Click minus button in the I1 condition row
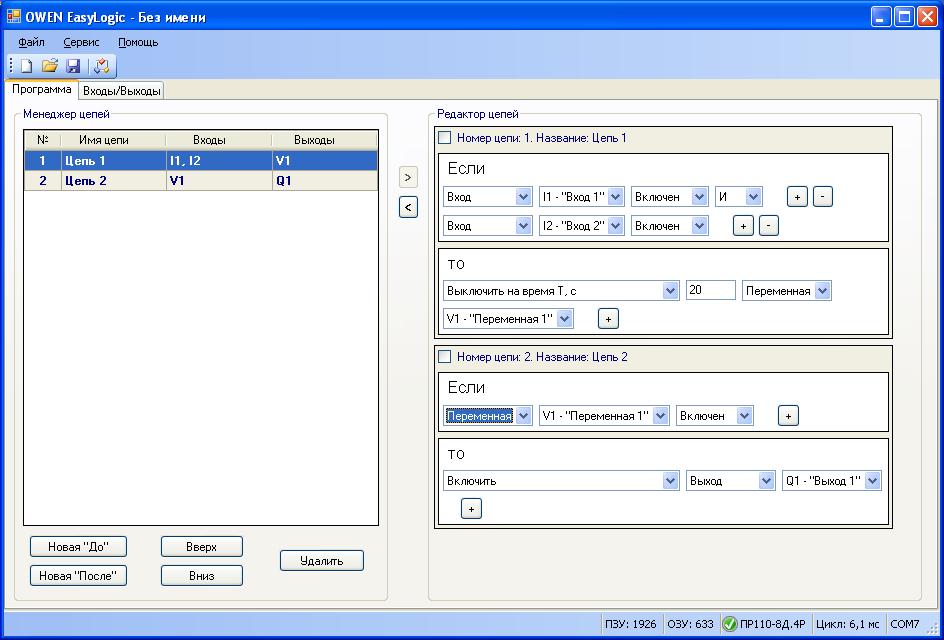The width and height of the screenshot is (944, 640). pos(822,197)
